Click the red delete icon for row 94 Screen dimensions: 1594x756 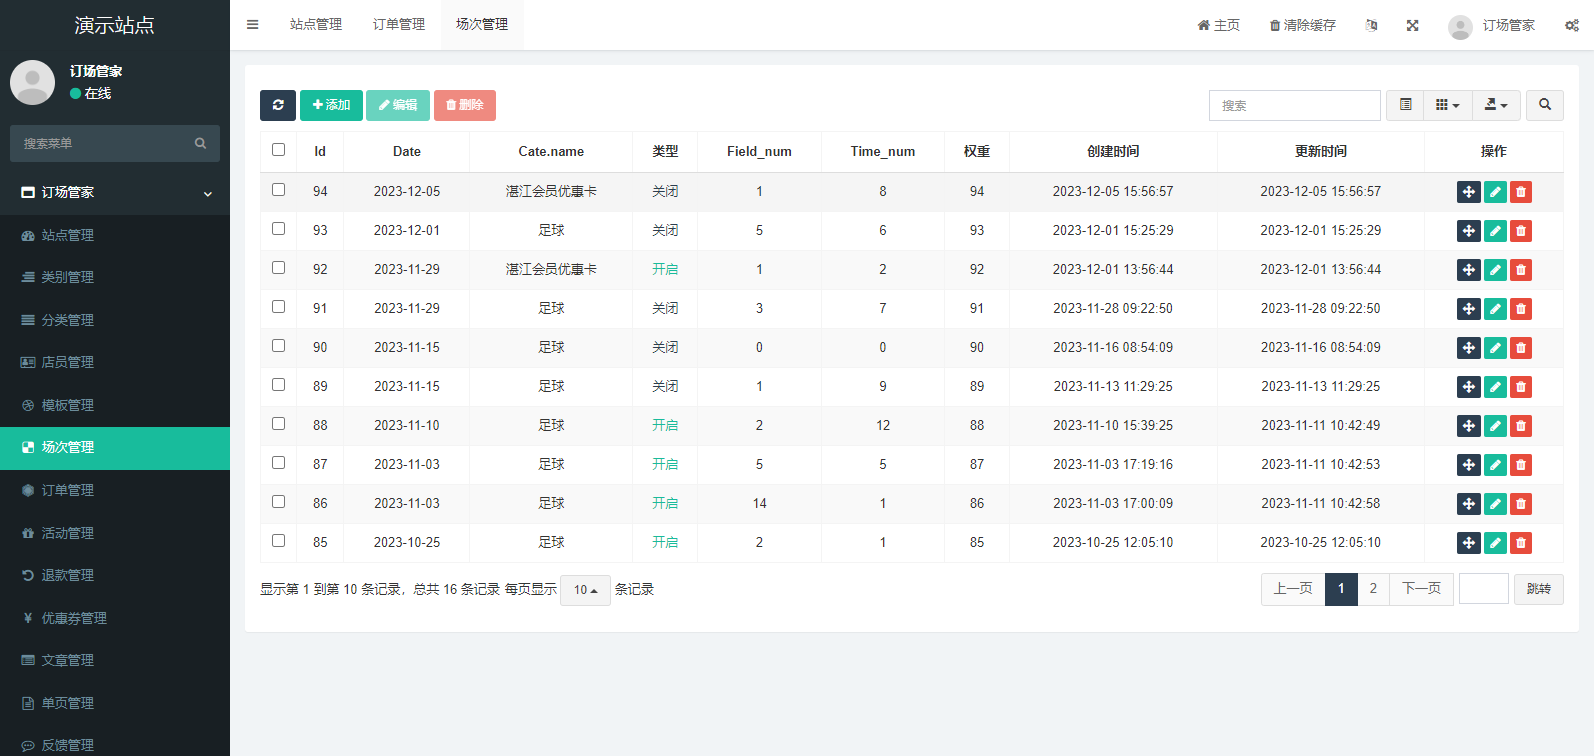pyautogui.click(x=1521, y=192)
